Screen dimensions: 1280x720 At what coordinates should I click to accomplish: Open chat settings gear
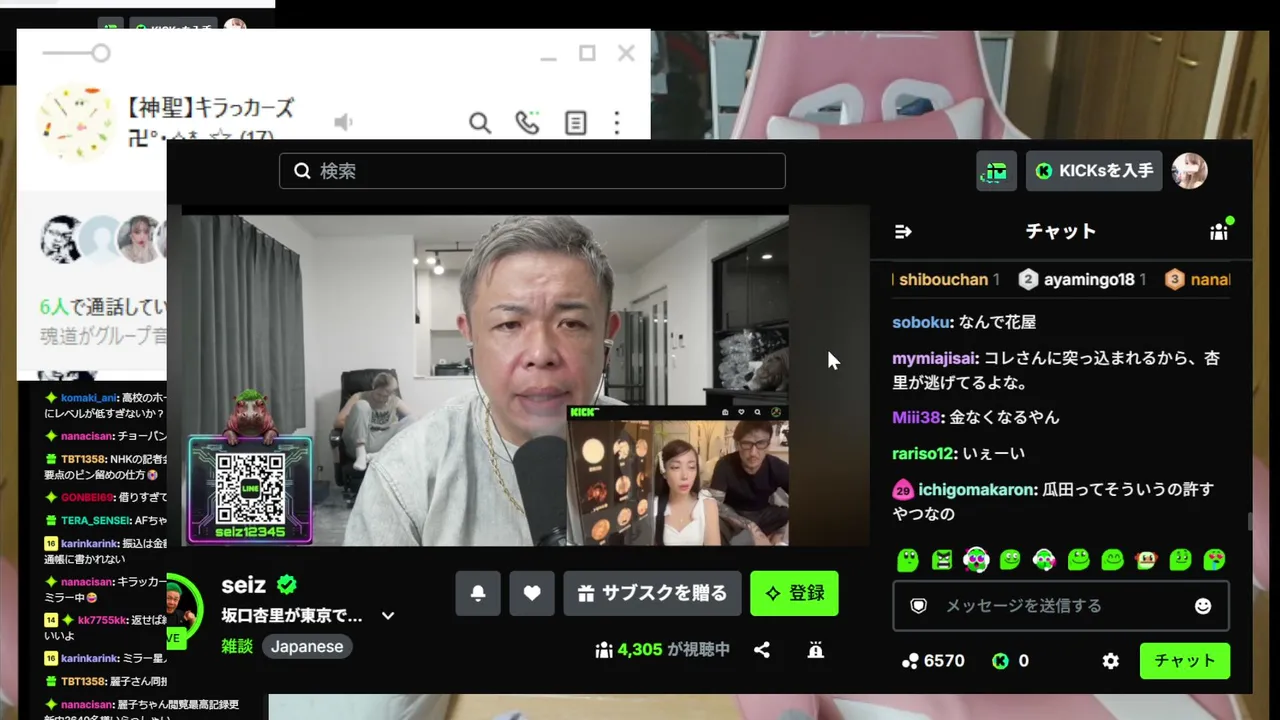click(1110, 661)
